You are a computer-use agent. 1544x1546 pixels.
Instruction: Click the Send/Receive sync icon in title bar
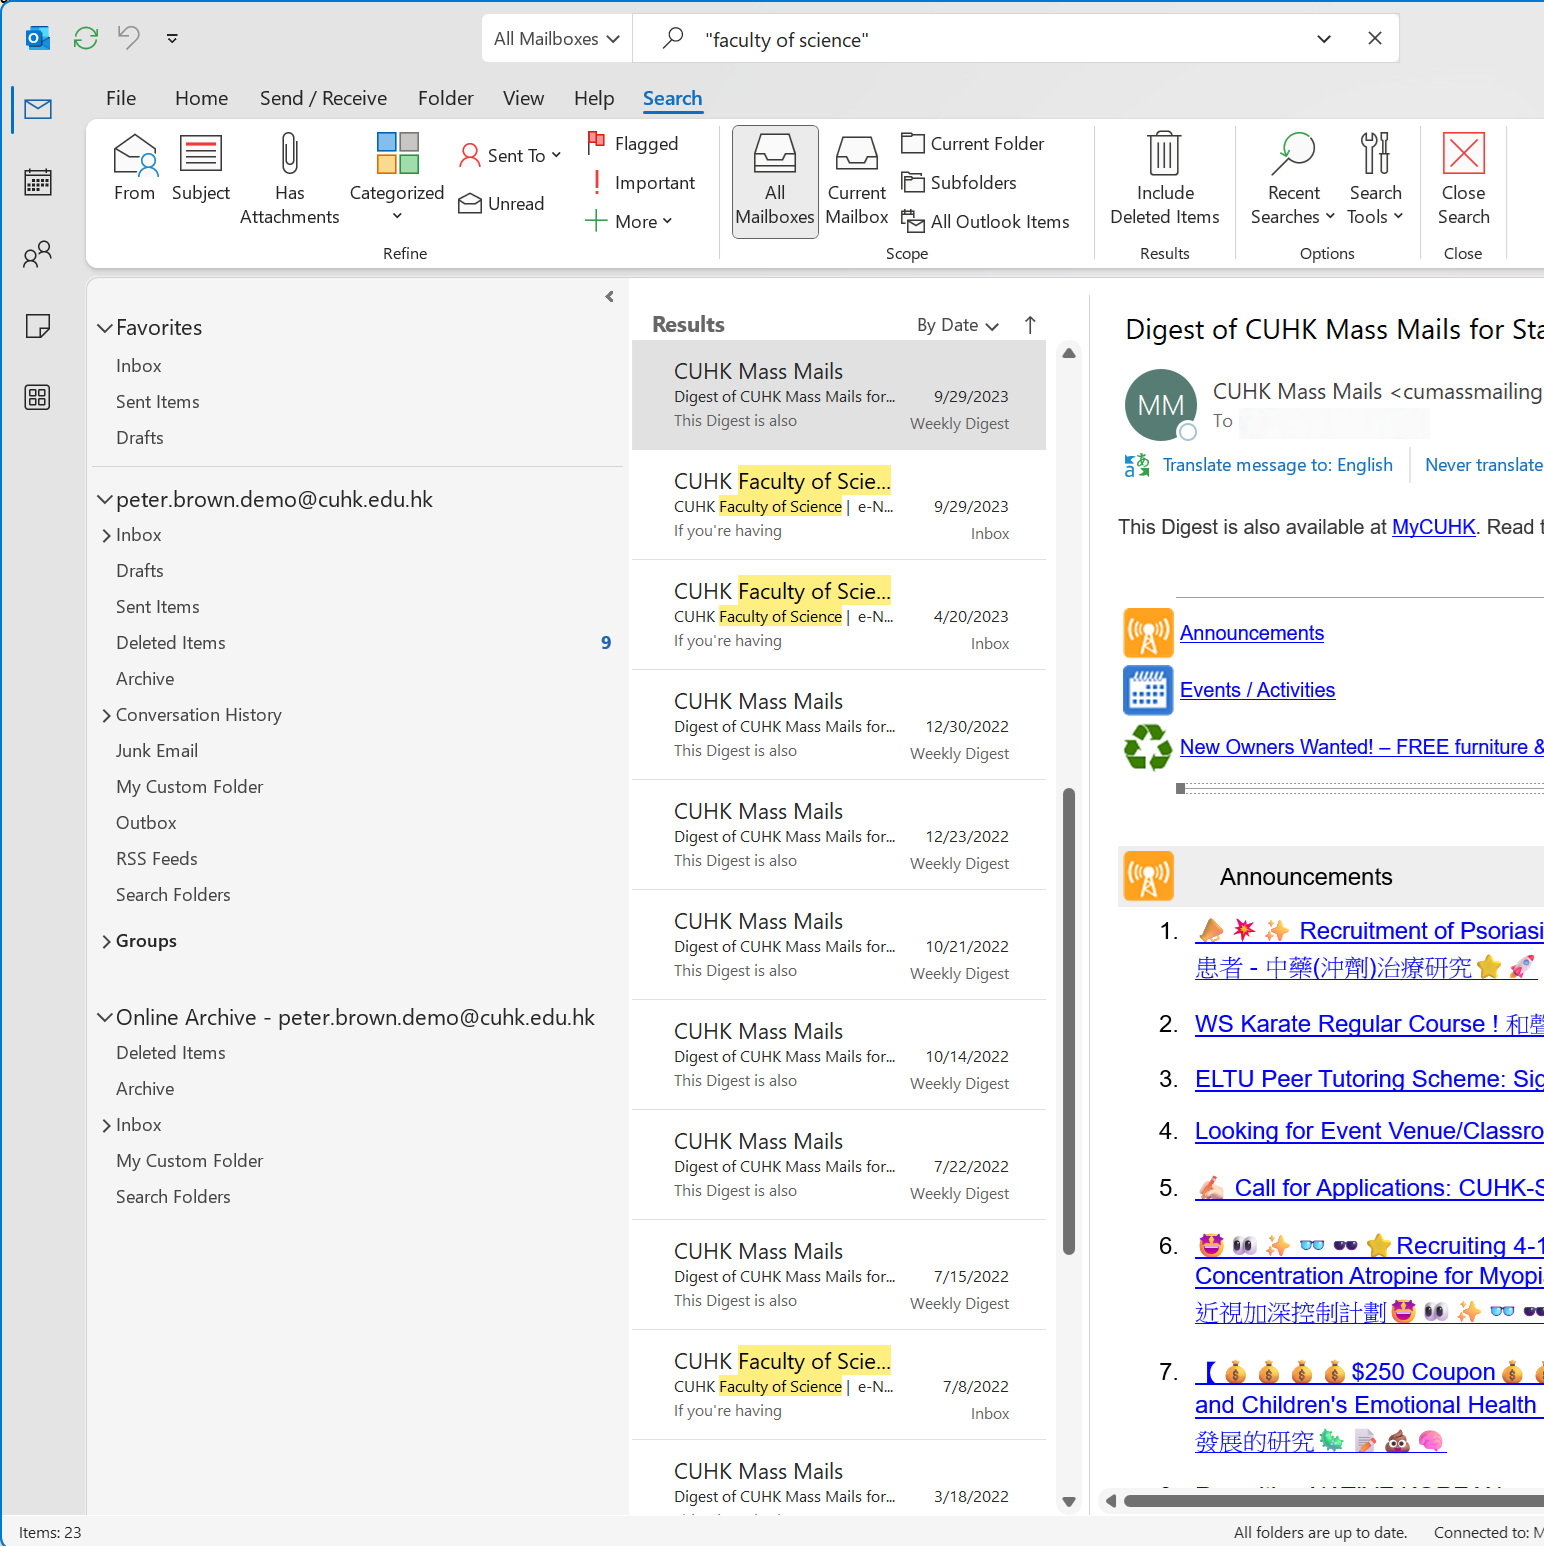tap(86, 38)
